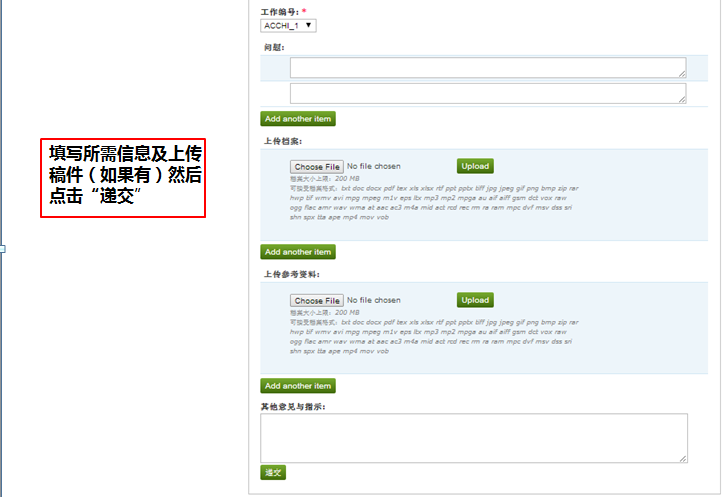Click the first question text field
Screen dimensions: 726x497
(488, 68)
